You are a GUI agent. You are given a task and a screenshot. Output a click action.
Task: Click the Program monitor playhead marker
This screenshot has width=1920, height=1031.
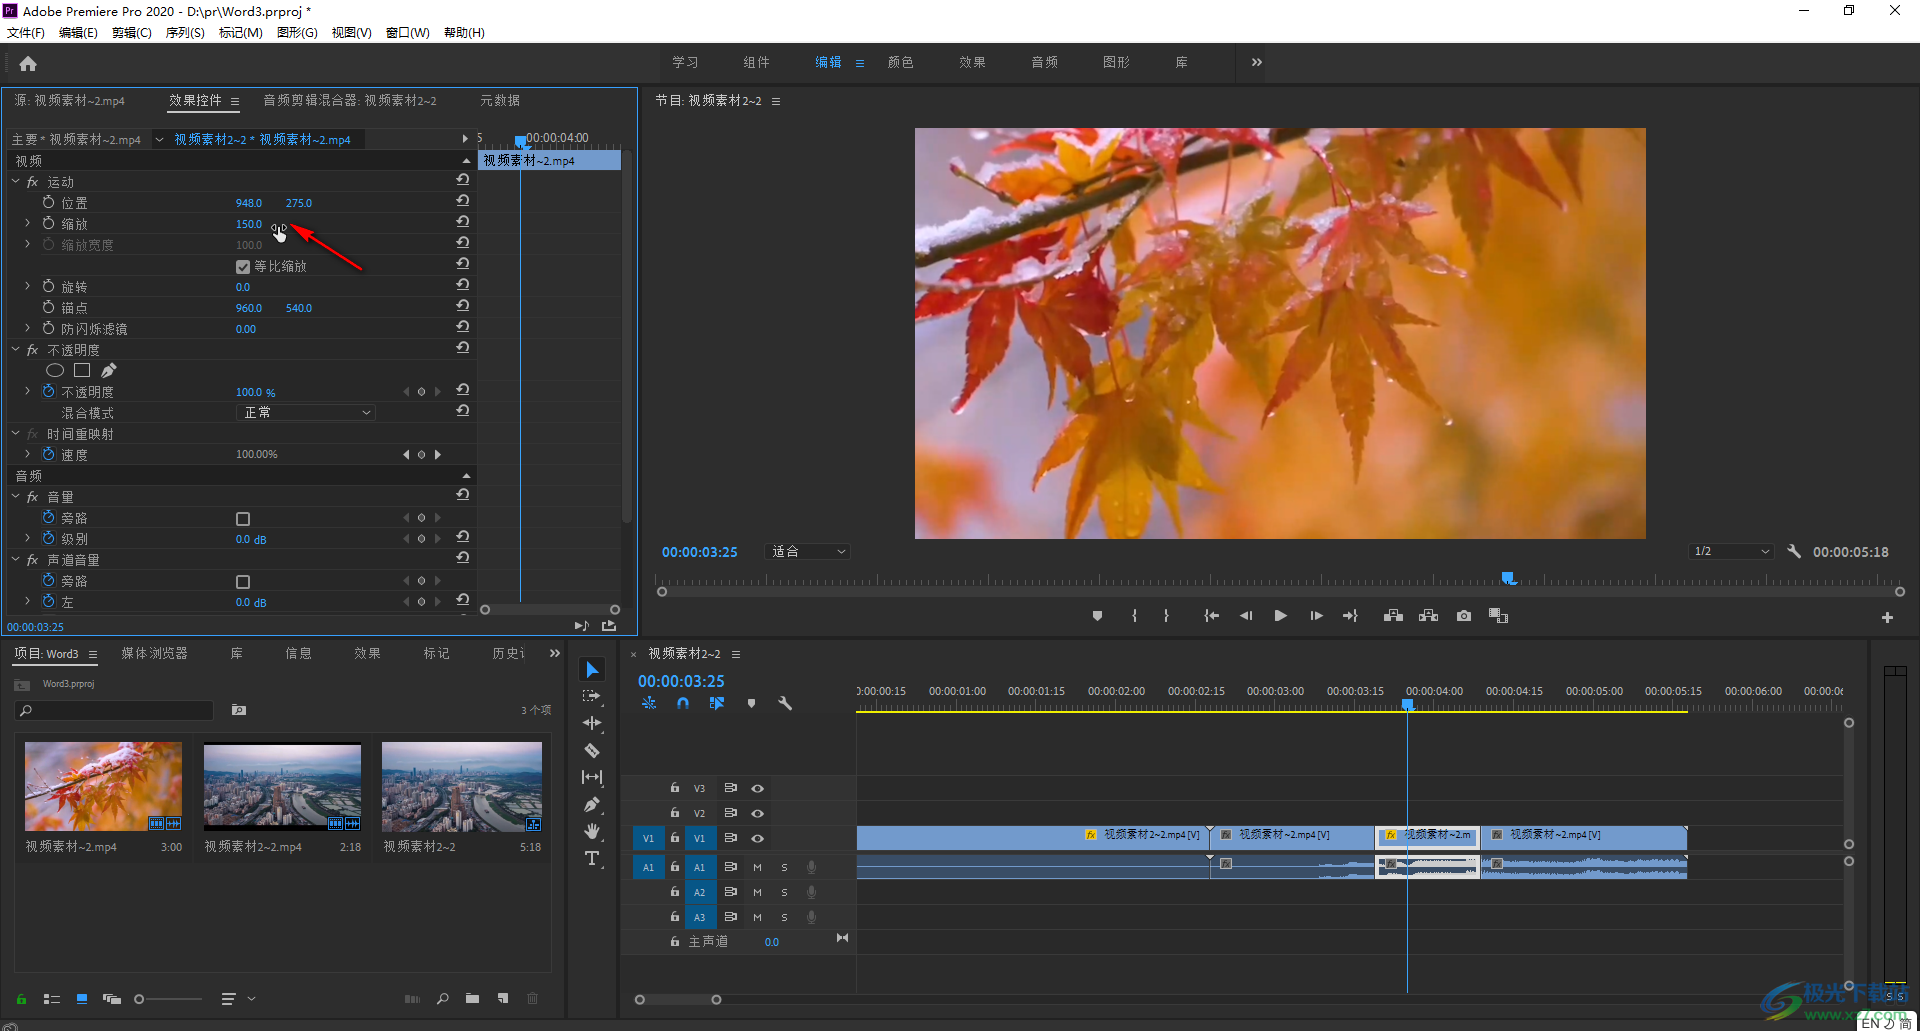(x=1509, y=578)
